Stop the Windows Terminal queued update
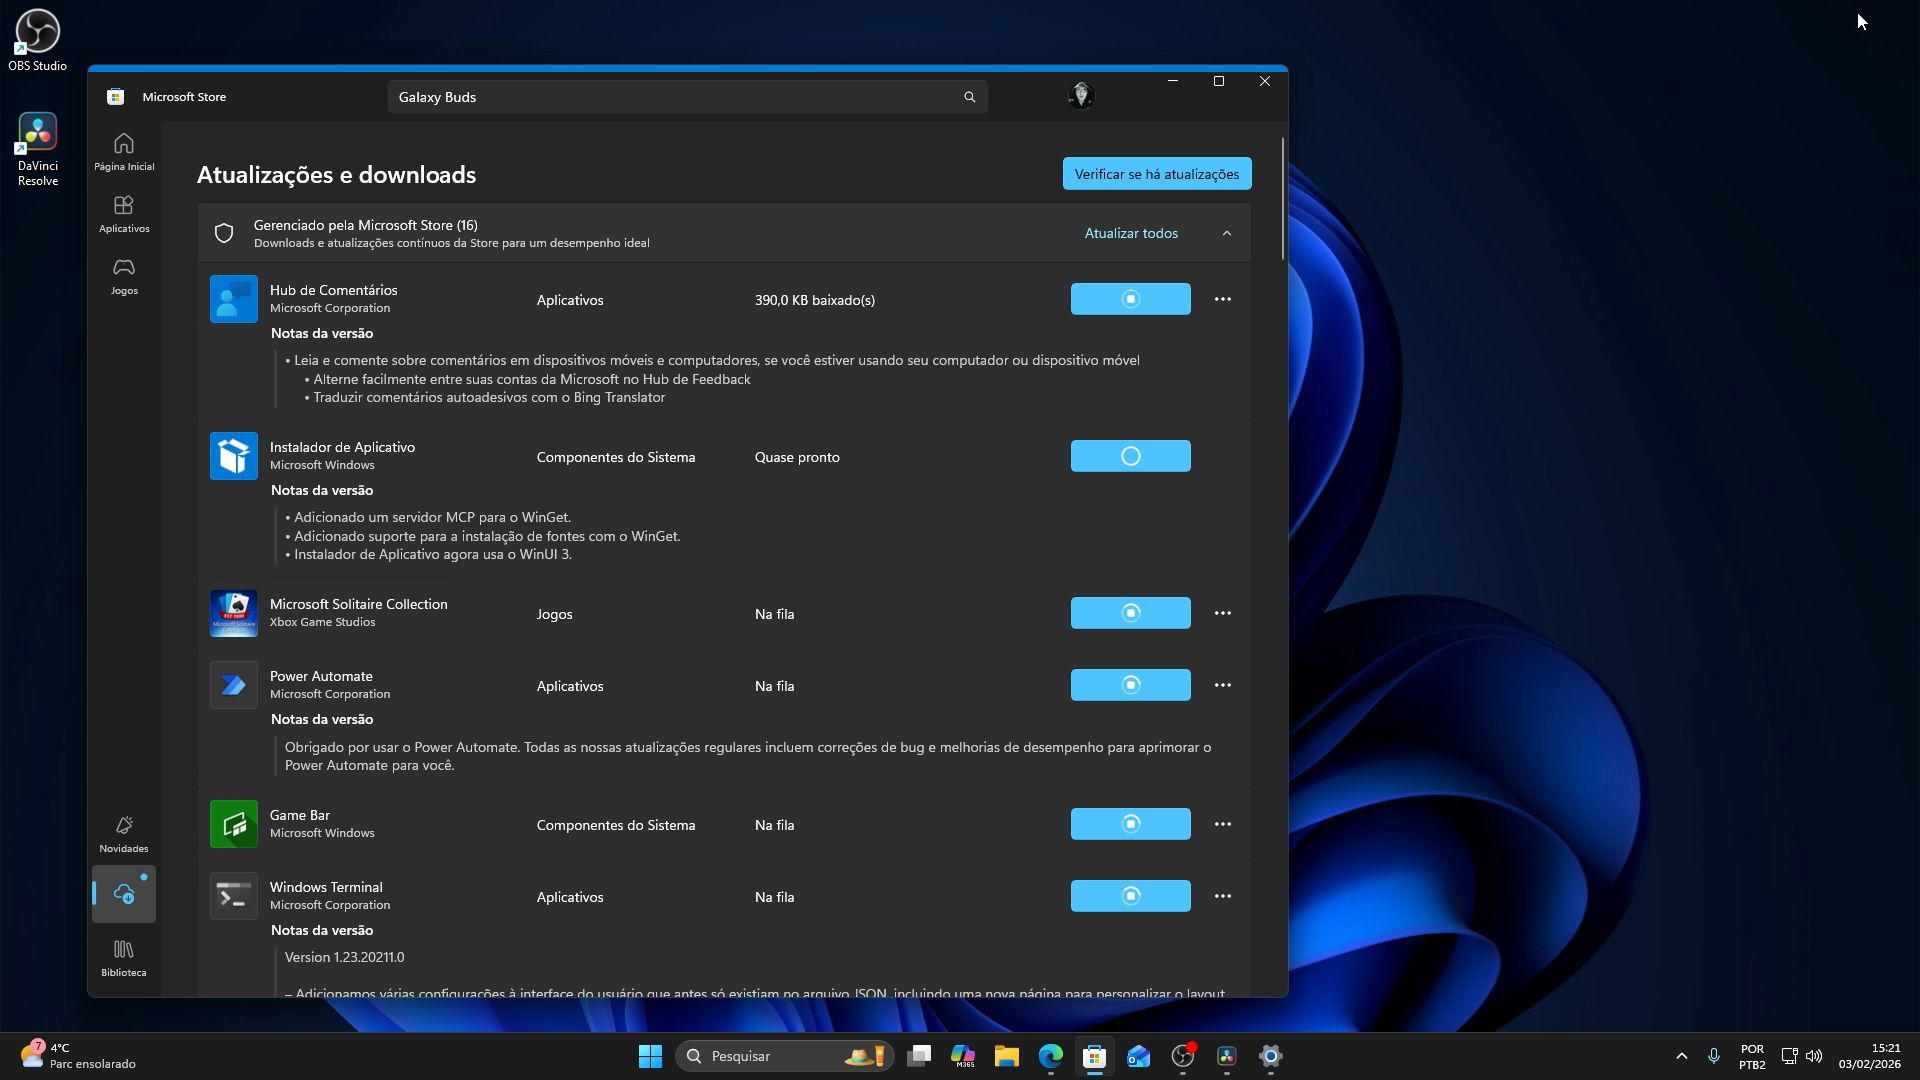Image resolution: width=1920 pixels, height=1080 pixels. (1130, 896)
